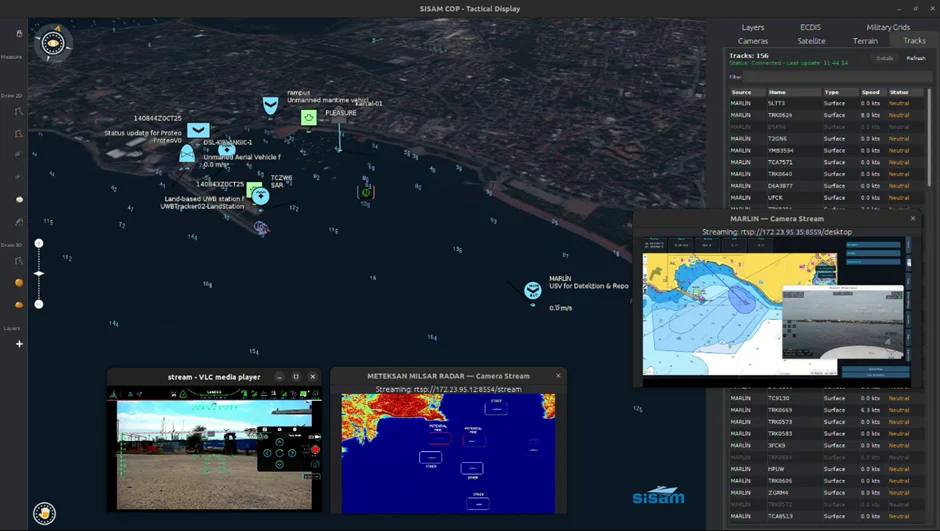
Task: Select track row YMB3594
Action: [x=827, y=150]
